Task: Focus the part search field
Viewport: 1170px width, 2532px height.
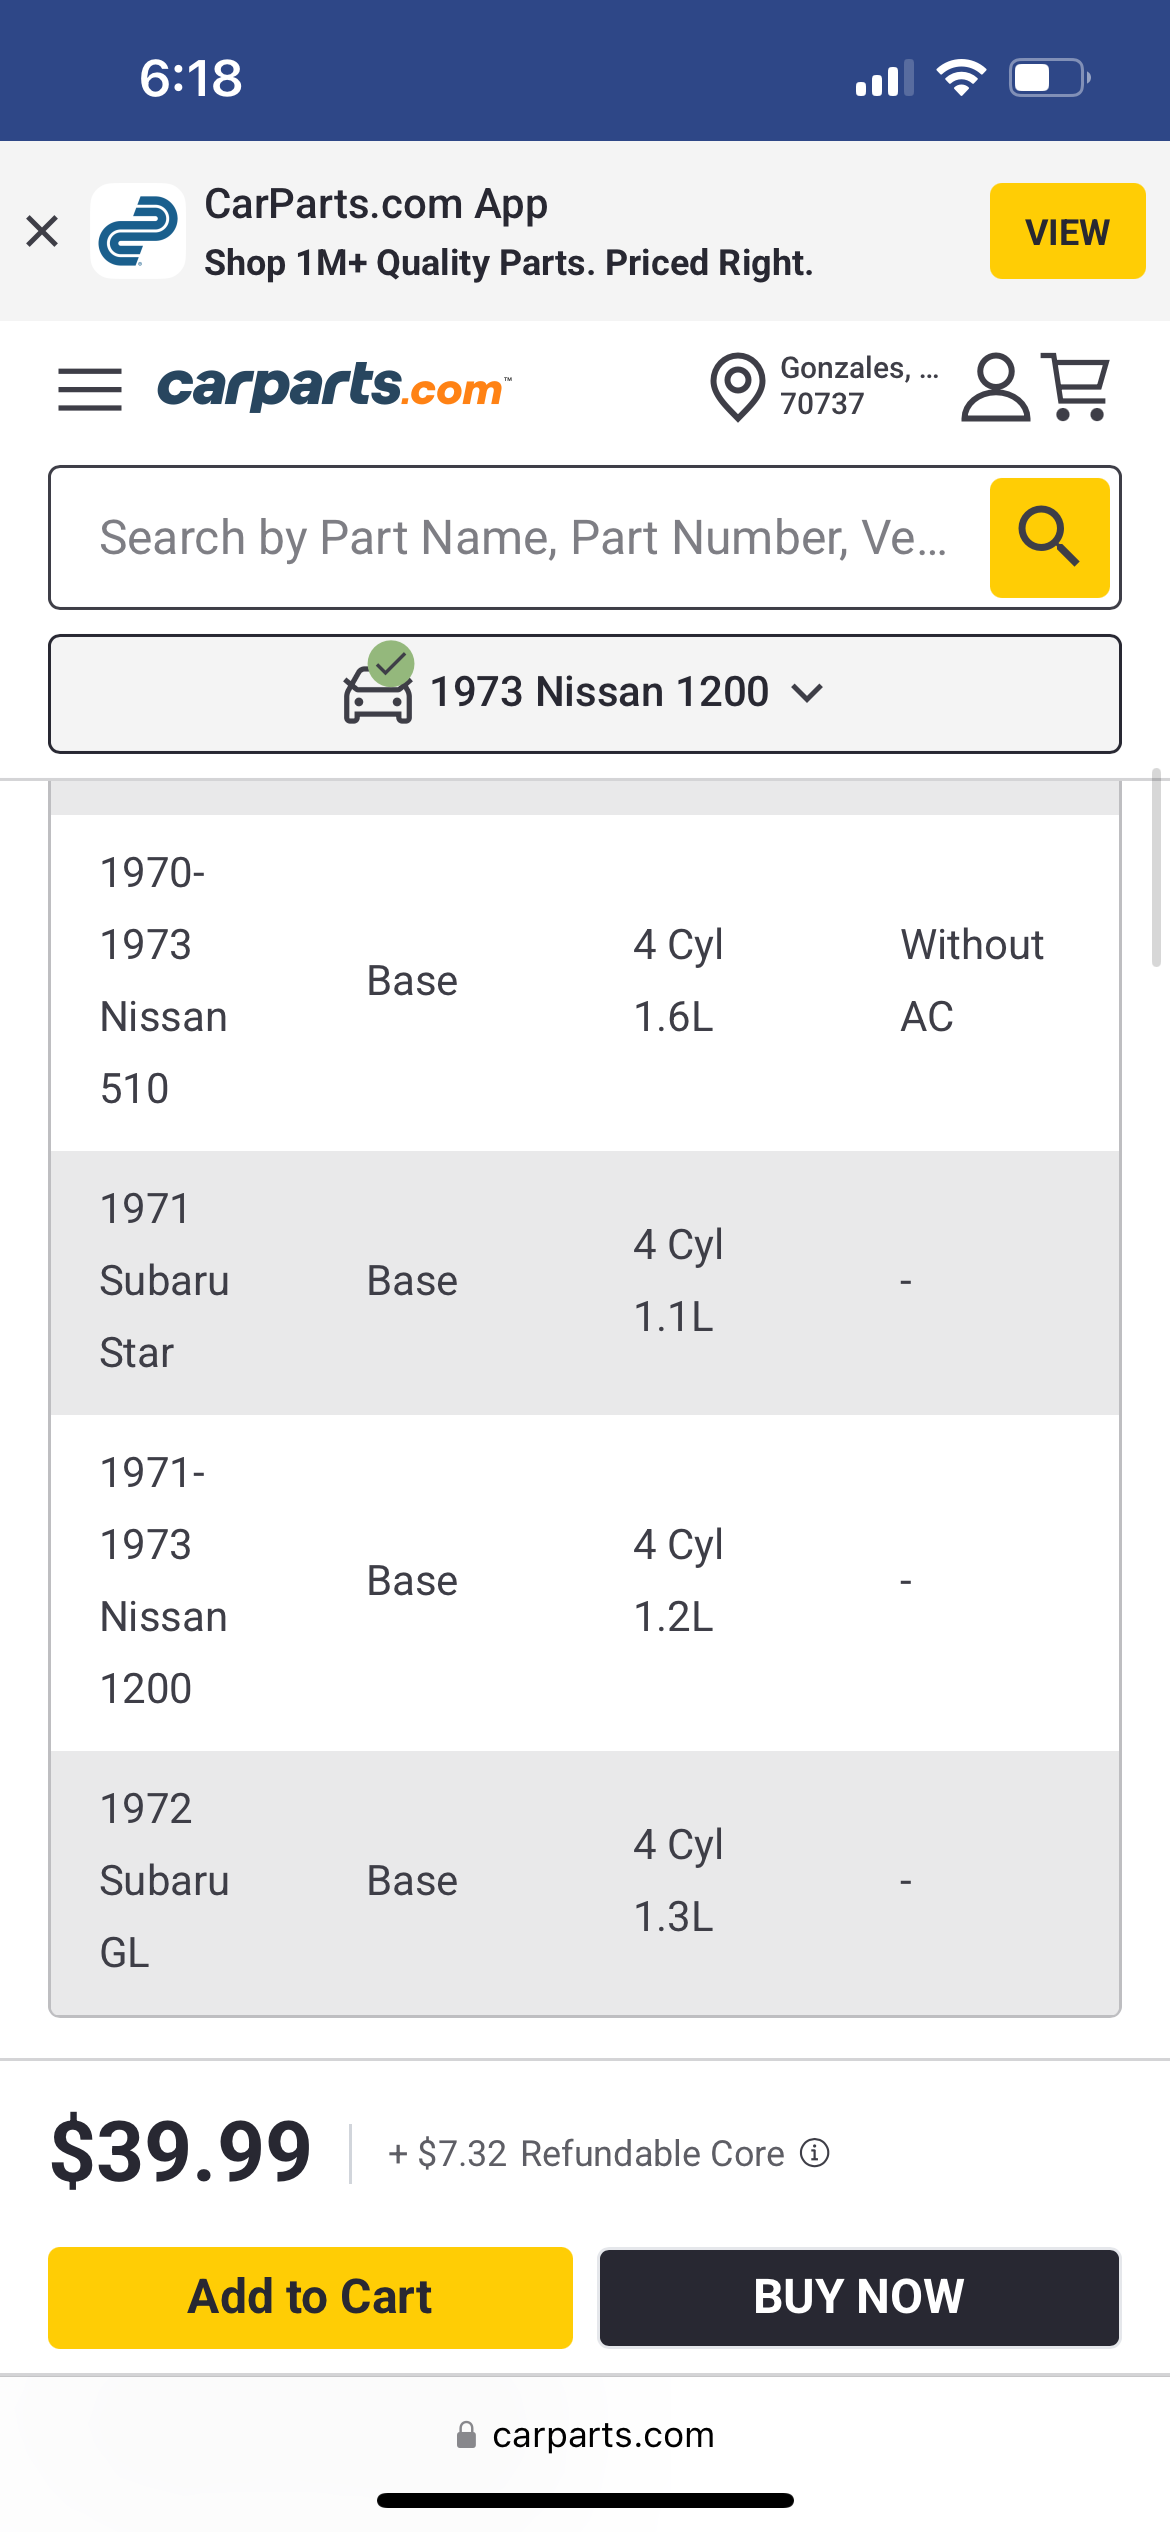Action: coord(522,538)
